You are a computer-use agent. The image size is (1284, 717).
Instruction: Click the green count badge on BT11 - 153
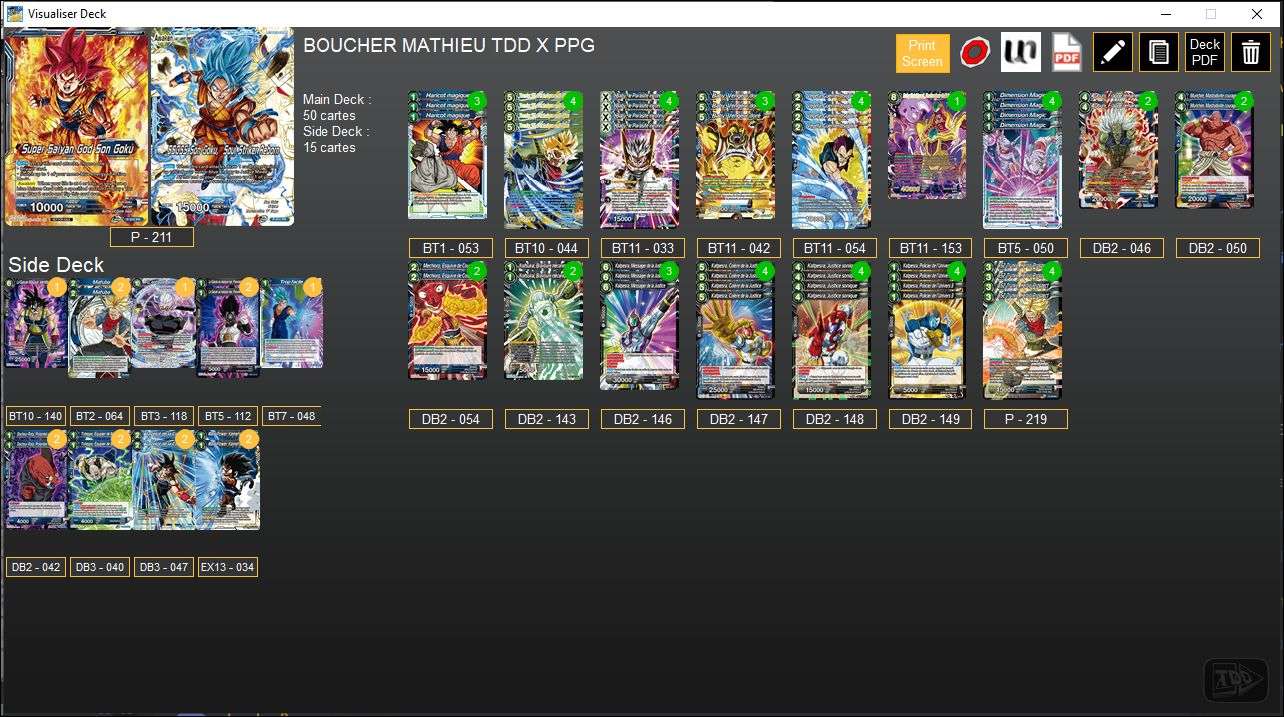coord(955,100)
